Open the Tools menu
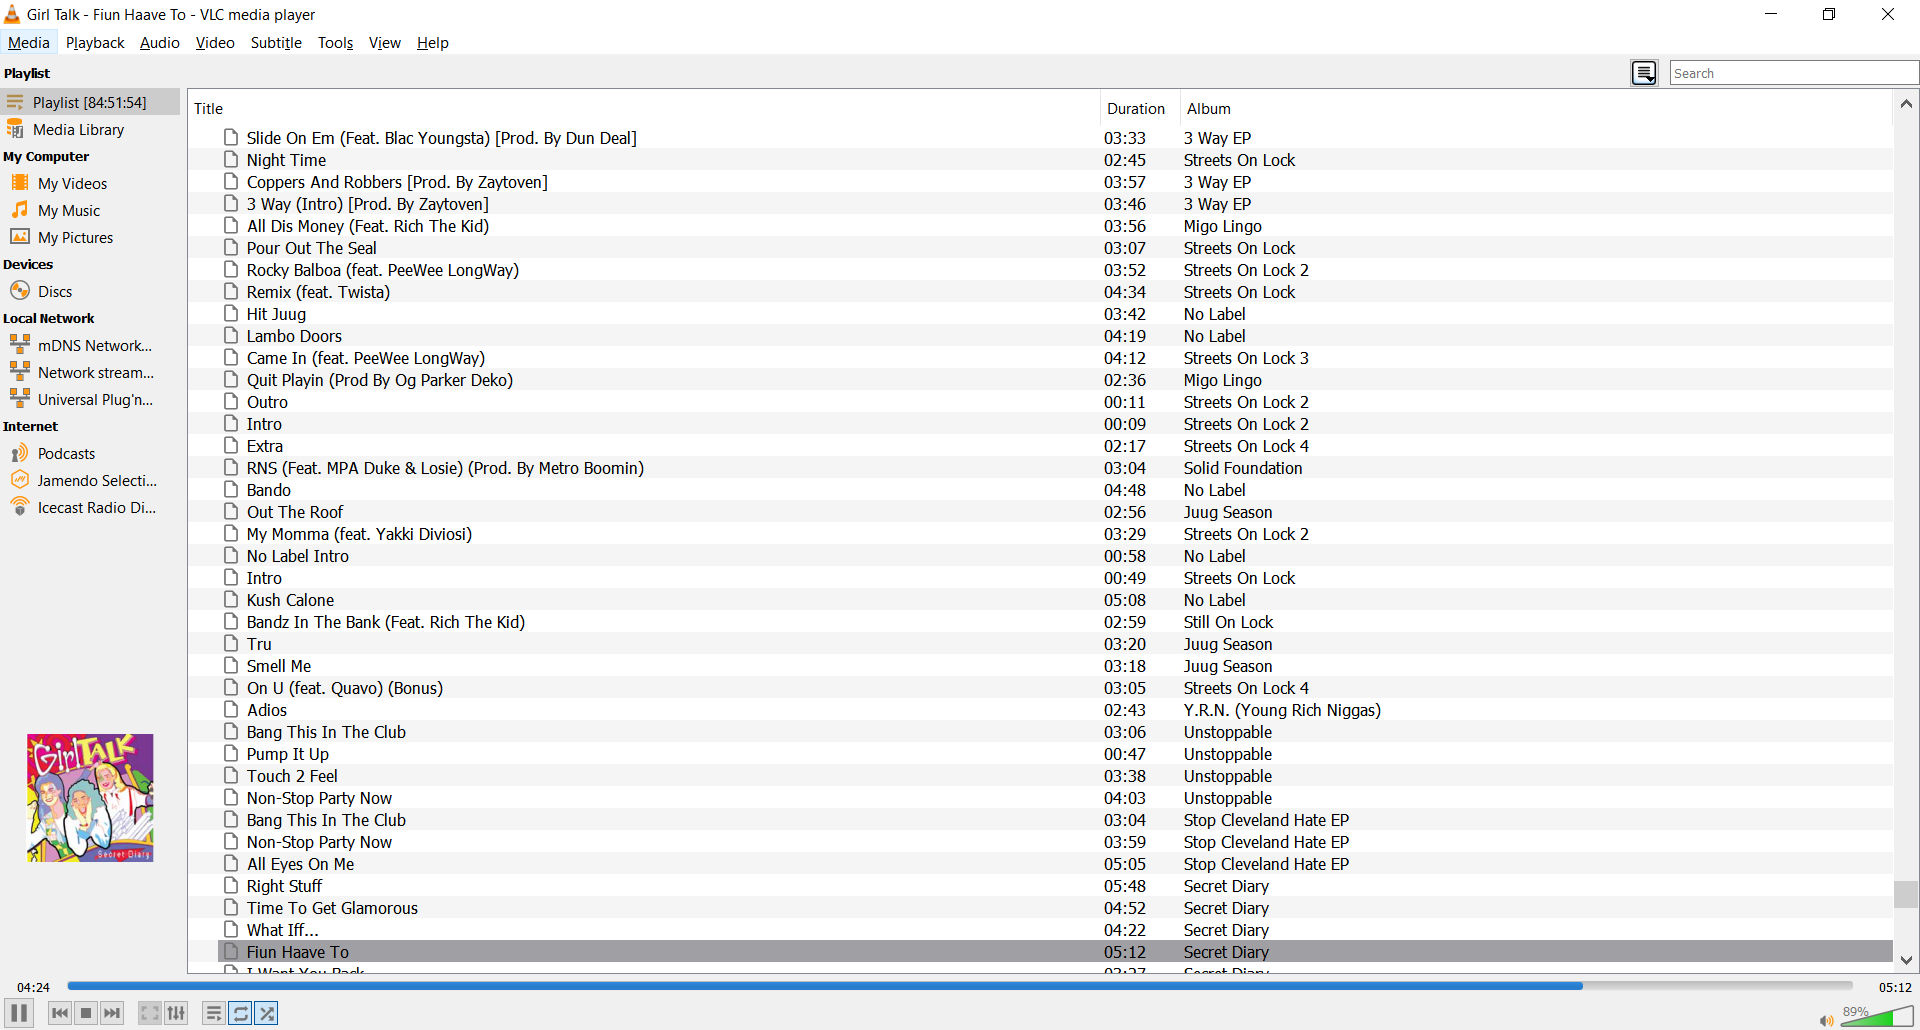The image size is (1920, 1030). (x=336, y=43)
